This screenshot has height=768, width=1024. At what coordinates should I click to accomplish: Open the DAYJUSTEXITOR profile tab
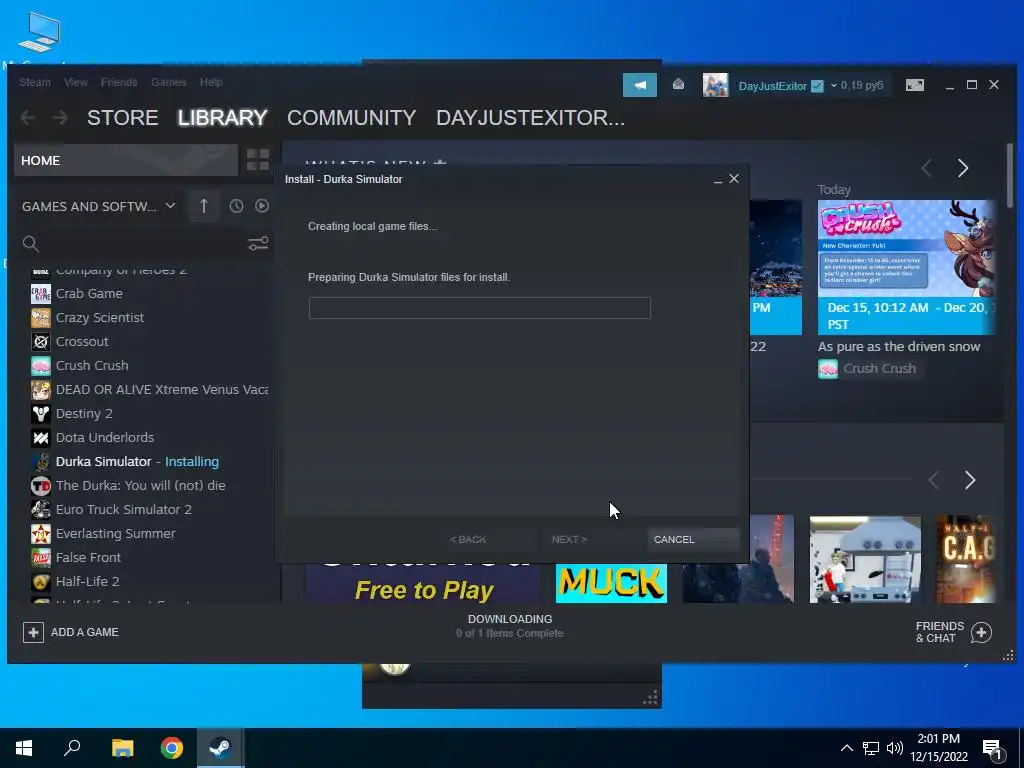[x=530, y=118]
